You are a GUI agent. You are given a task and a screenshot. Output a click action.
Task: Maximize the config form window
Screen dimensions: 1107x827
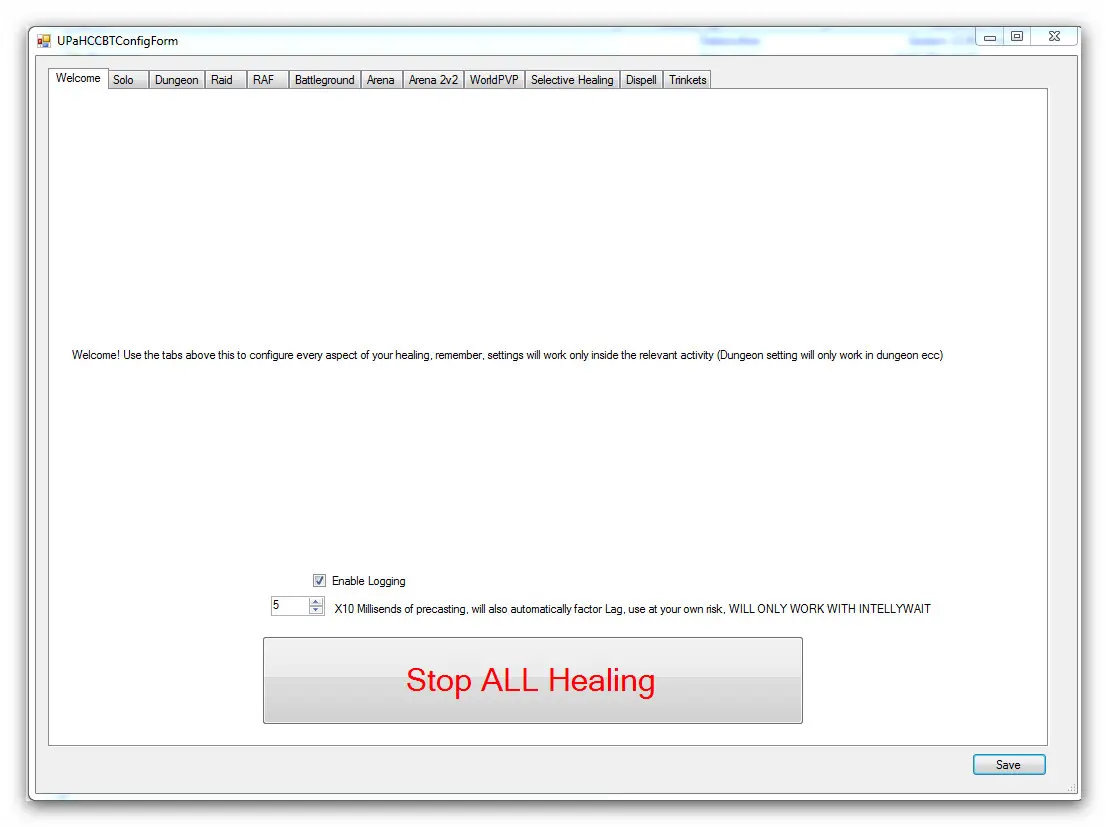(1017, 37)
